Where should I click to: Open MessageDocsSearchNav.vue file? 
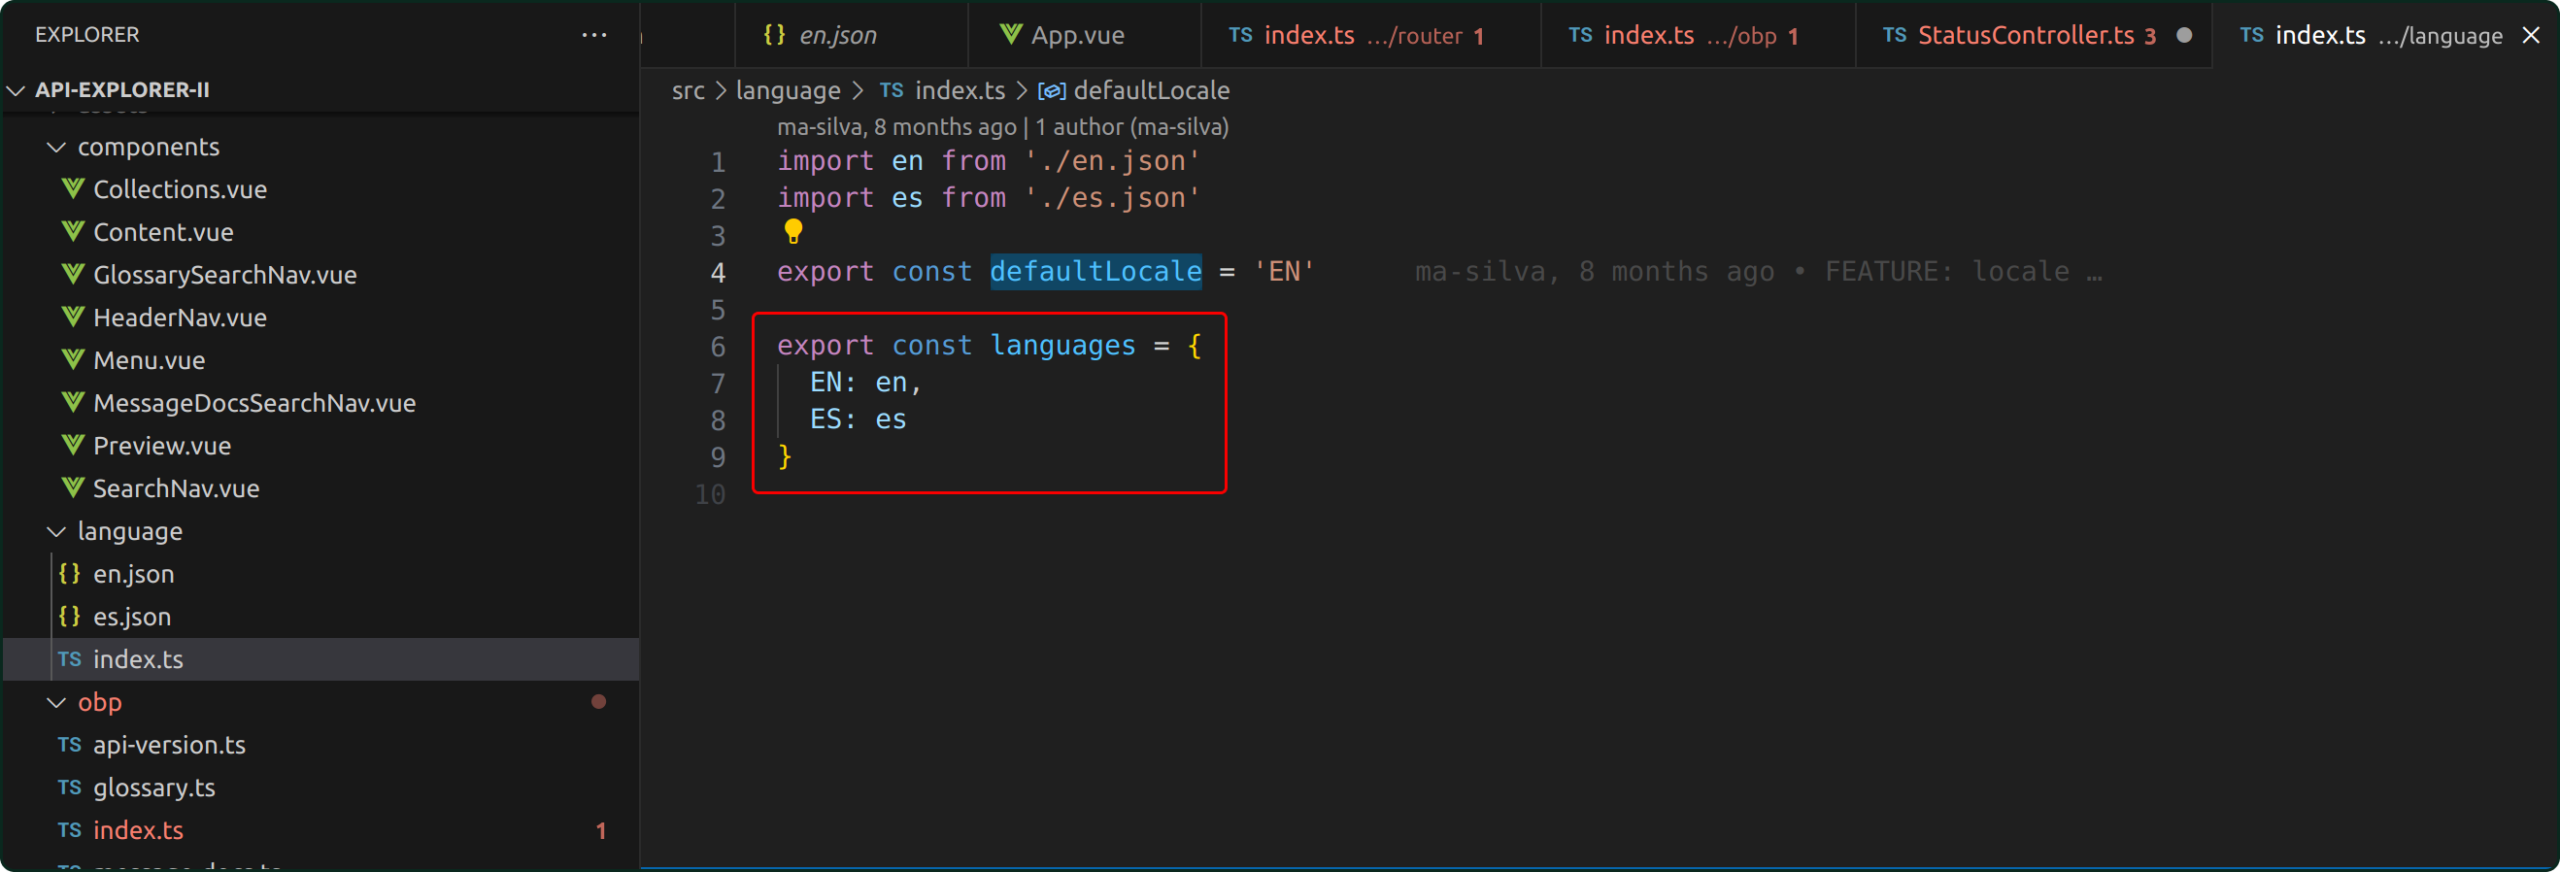(254, 404)
